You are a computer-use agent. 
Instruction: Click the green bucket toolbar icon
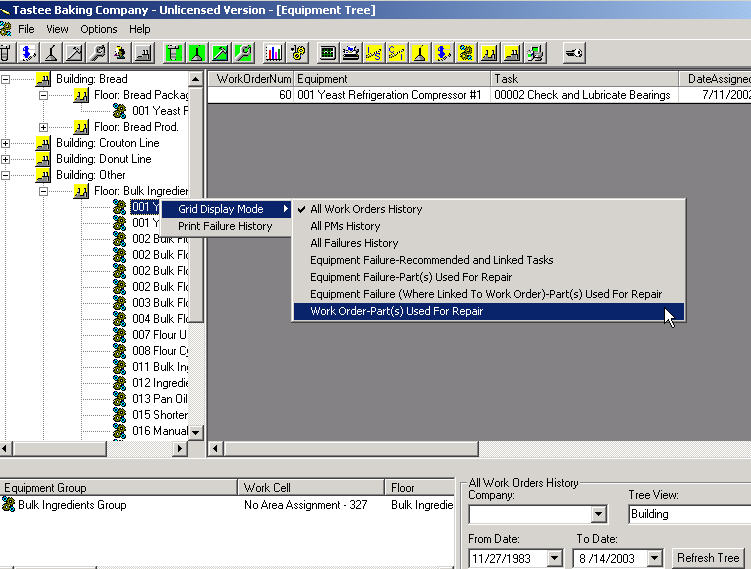tap(174, 53)
